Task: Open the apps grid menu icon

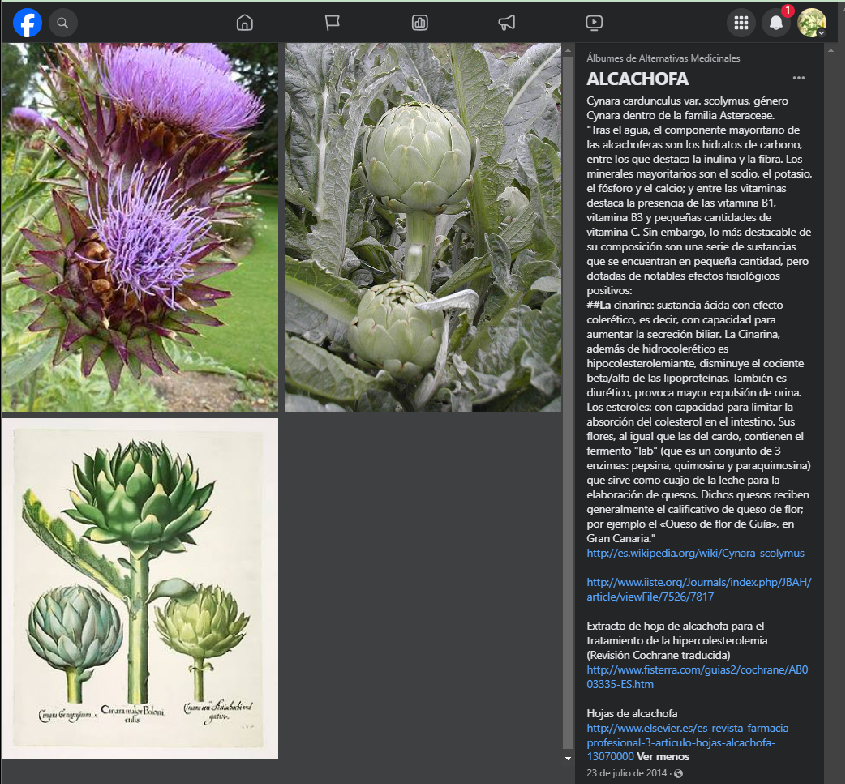Action: pyautogui.click(x=741, y=22)
